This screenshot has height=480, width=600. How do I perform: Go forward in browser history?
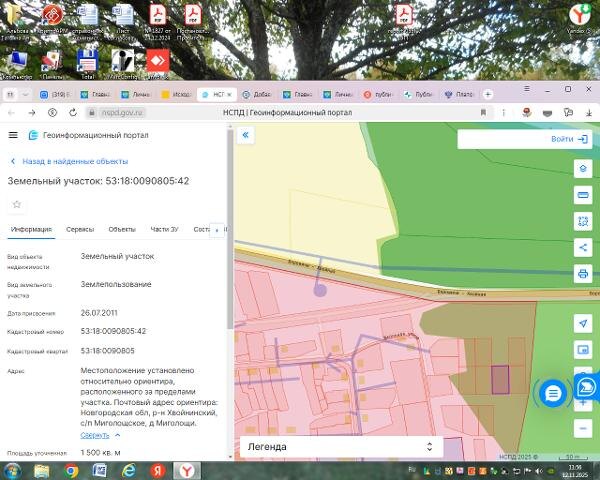point(32,113)
